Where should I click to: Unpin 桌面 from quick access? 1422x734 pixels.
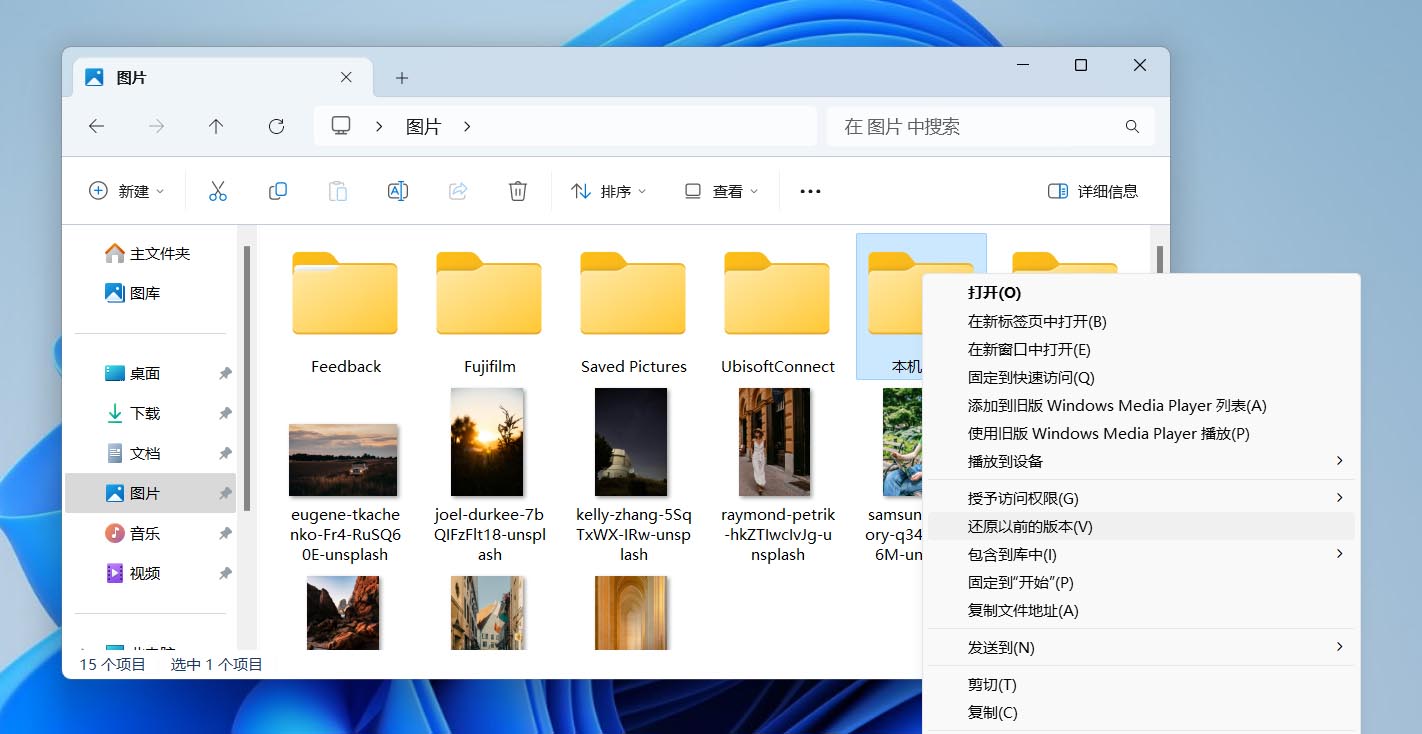click(225, 373)
